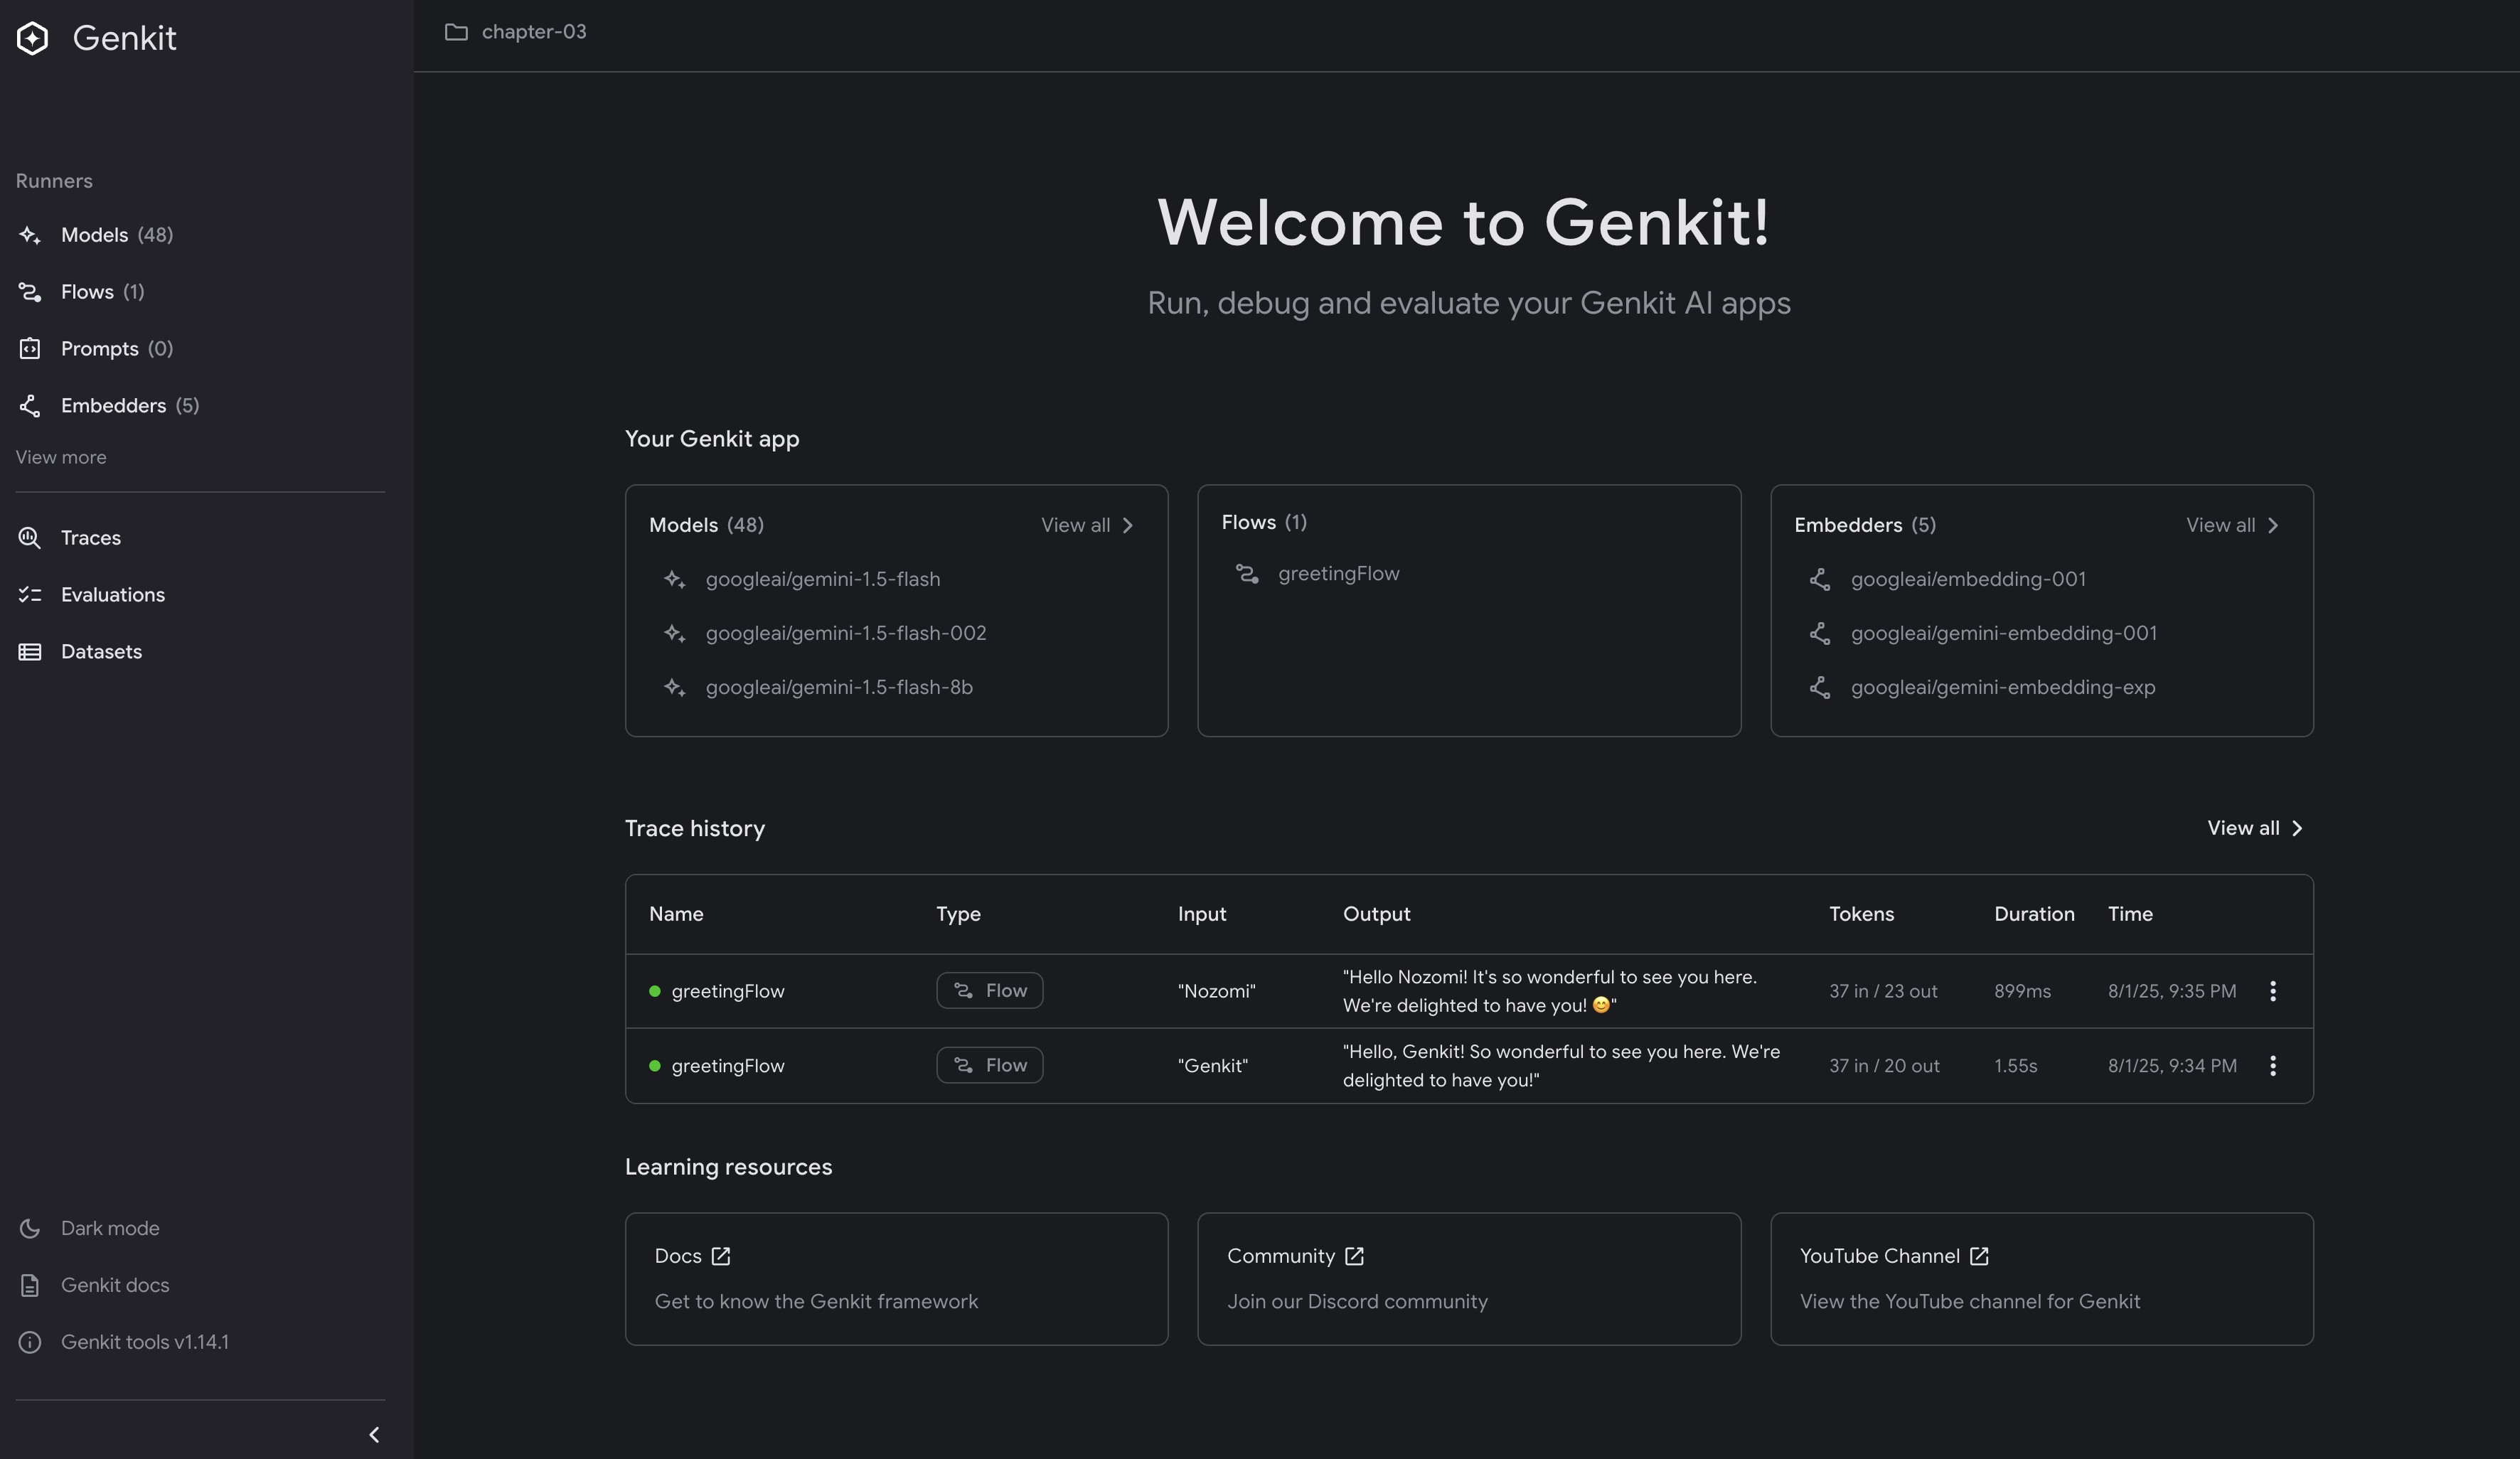Open three-dot menu for the Genkit input trace
Screen dimensions: 2520x1459
[x=2273, y=1067]
